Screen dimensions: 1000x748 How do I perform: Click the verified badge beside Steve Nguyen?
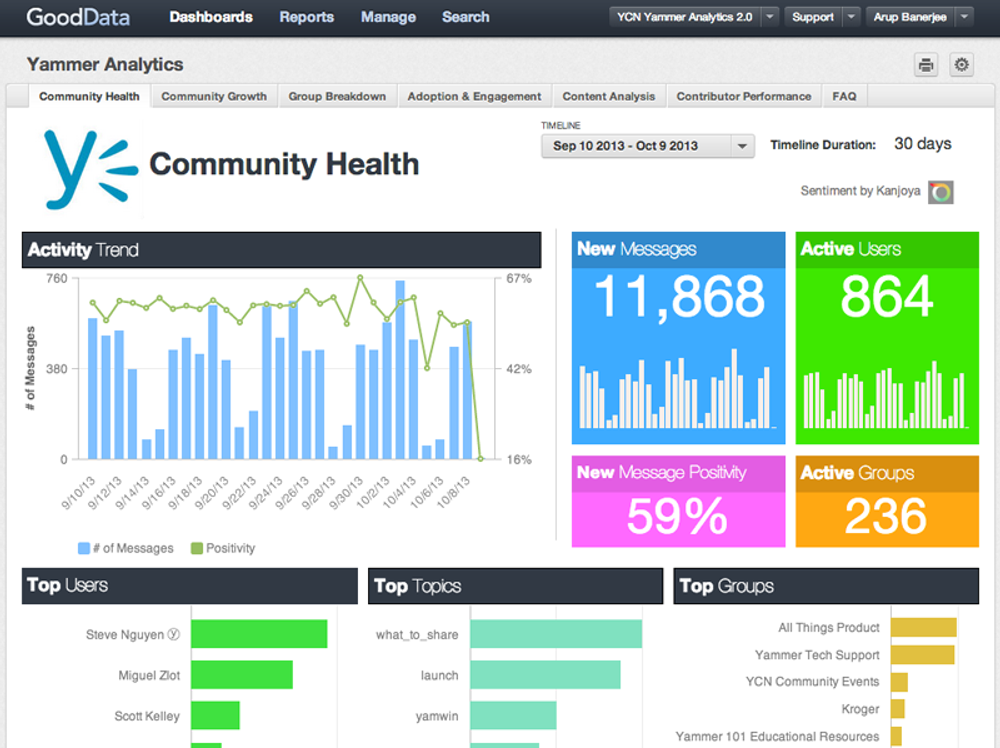click(x=173, y=634)
